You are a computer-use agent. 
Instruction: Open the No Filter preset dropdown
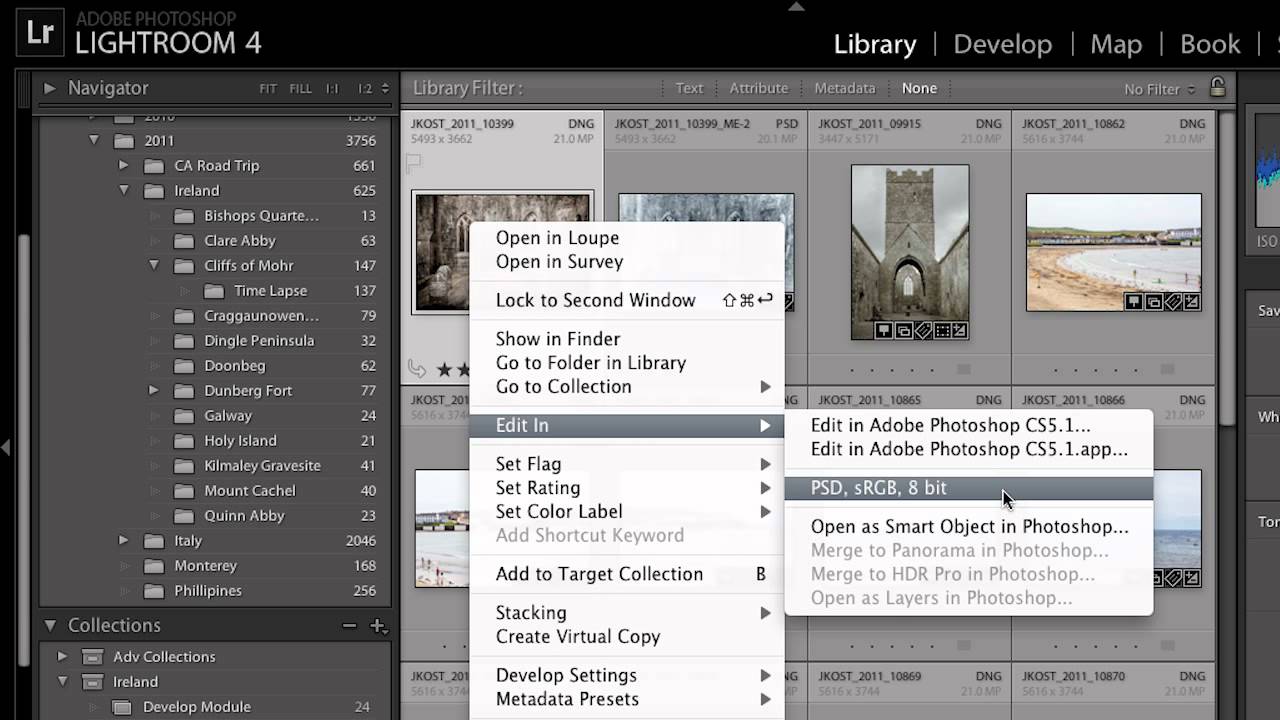pos(1159,89)
